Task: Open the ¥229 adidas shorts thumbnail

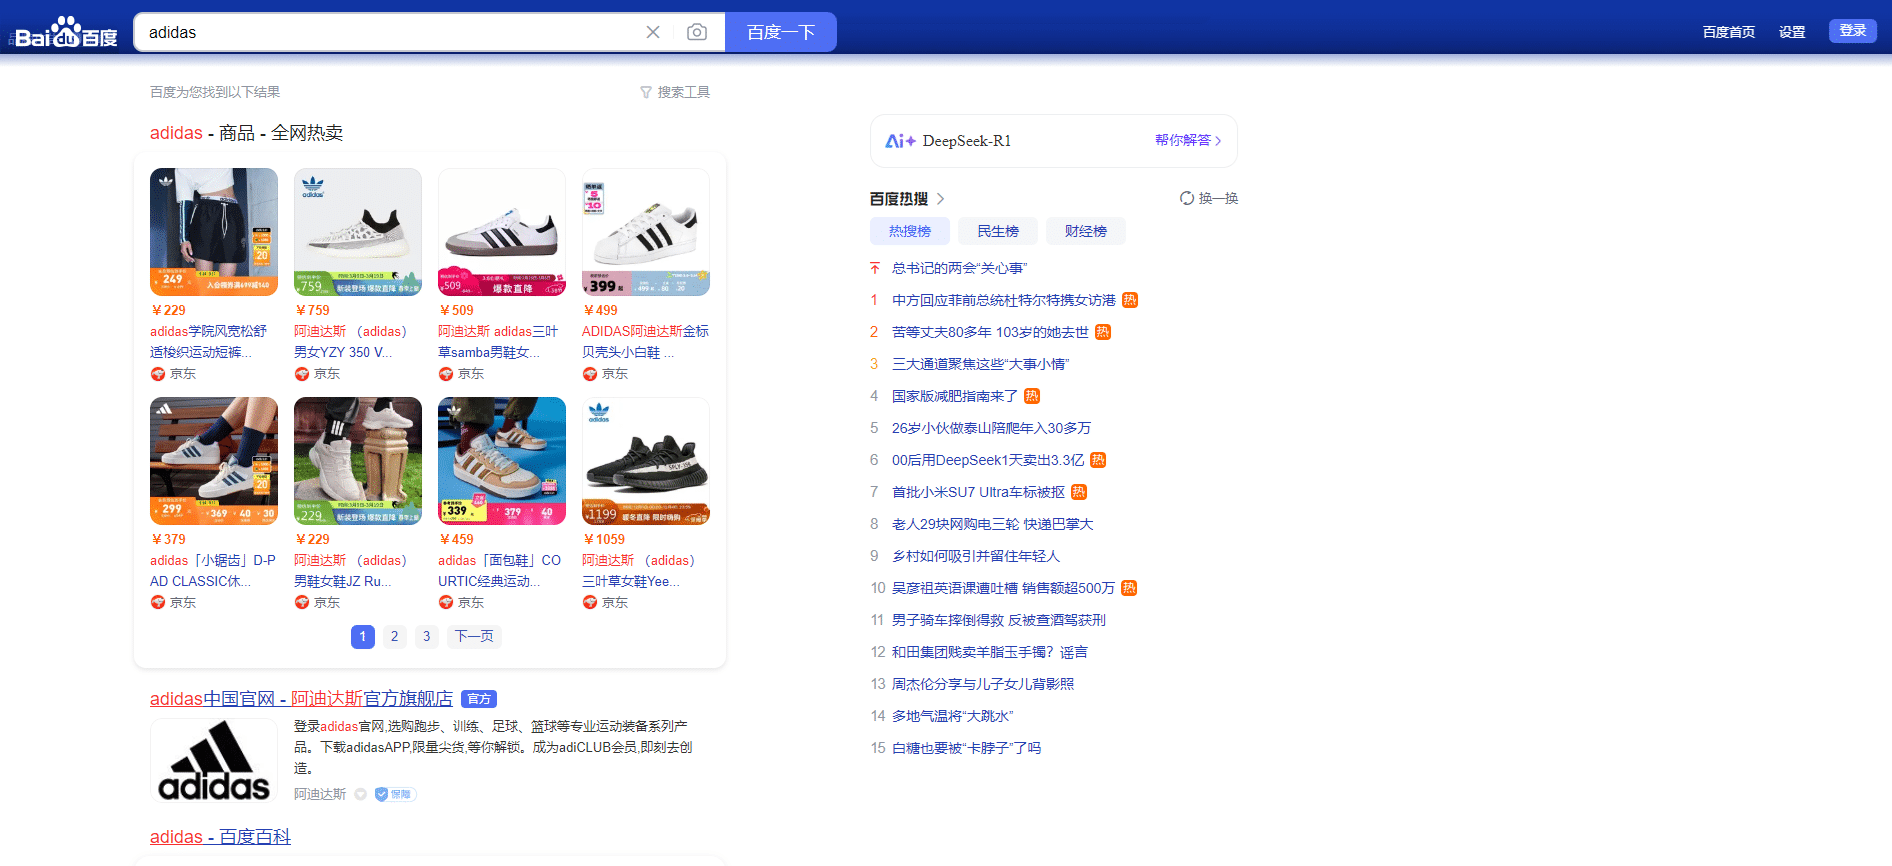Action: (214, 232)
